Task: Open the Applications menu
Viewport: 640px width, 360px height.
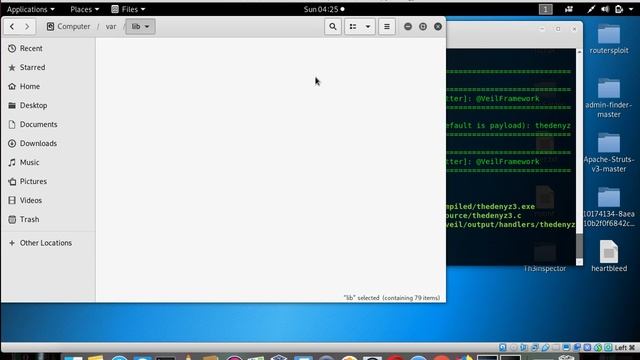Action: (31, 9)
